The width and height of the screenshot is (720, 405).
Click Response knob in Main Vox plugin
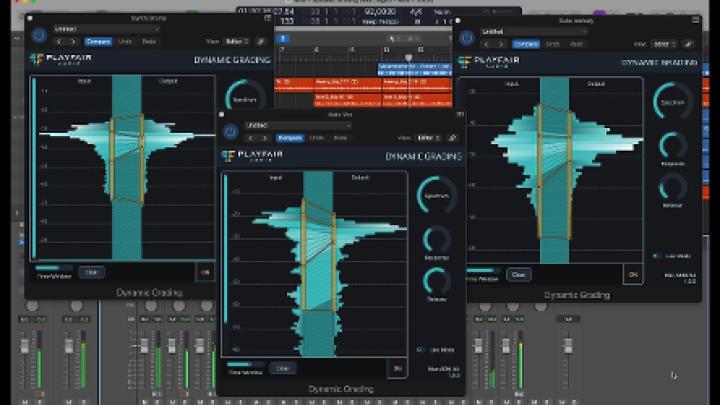point(436,240)
